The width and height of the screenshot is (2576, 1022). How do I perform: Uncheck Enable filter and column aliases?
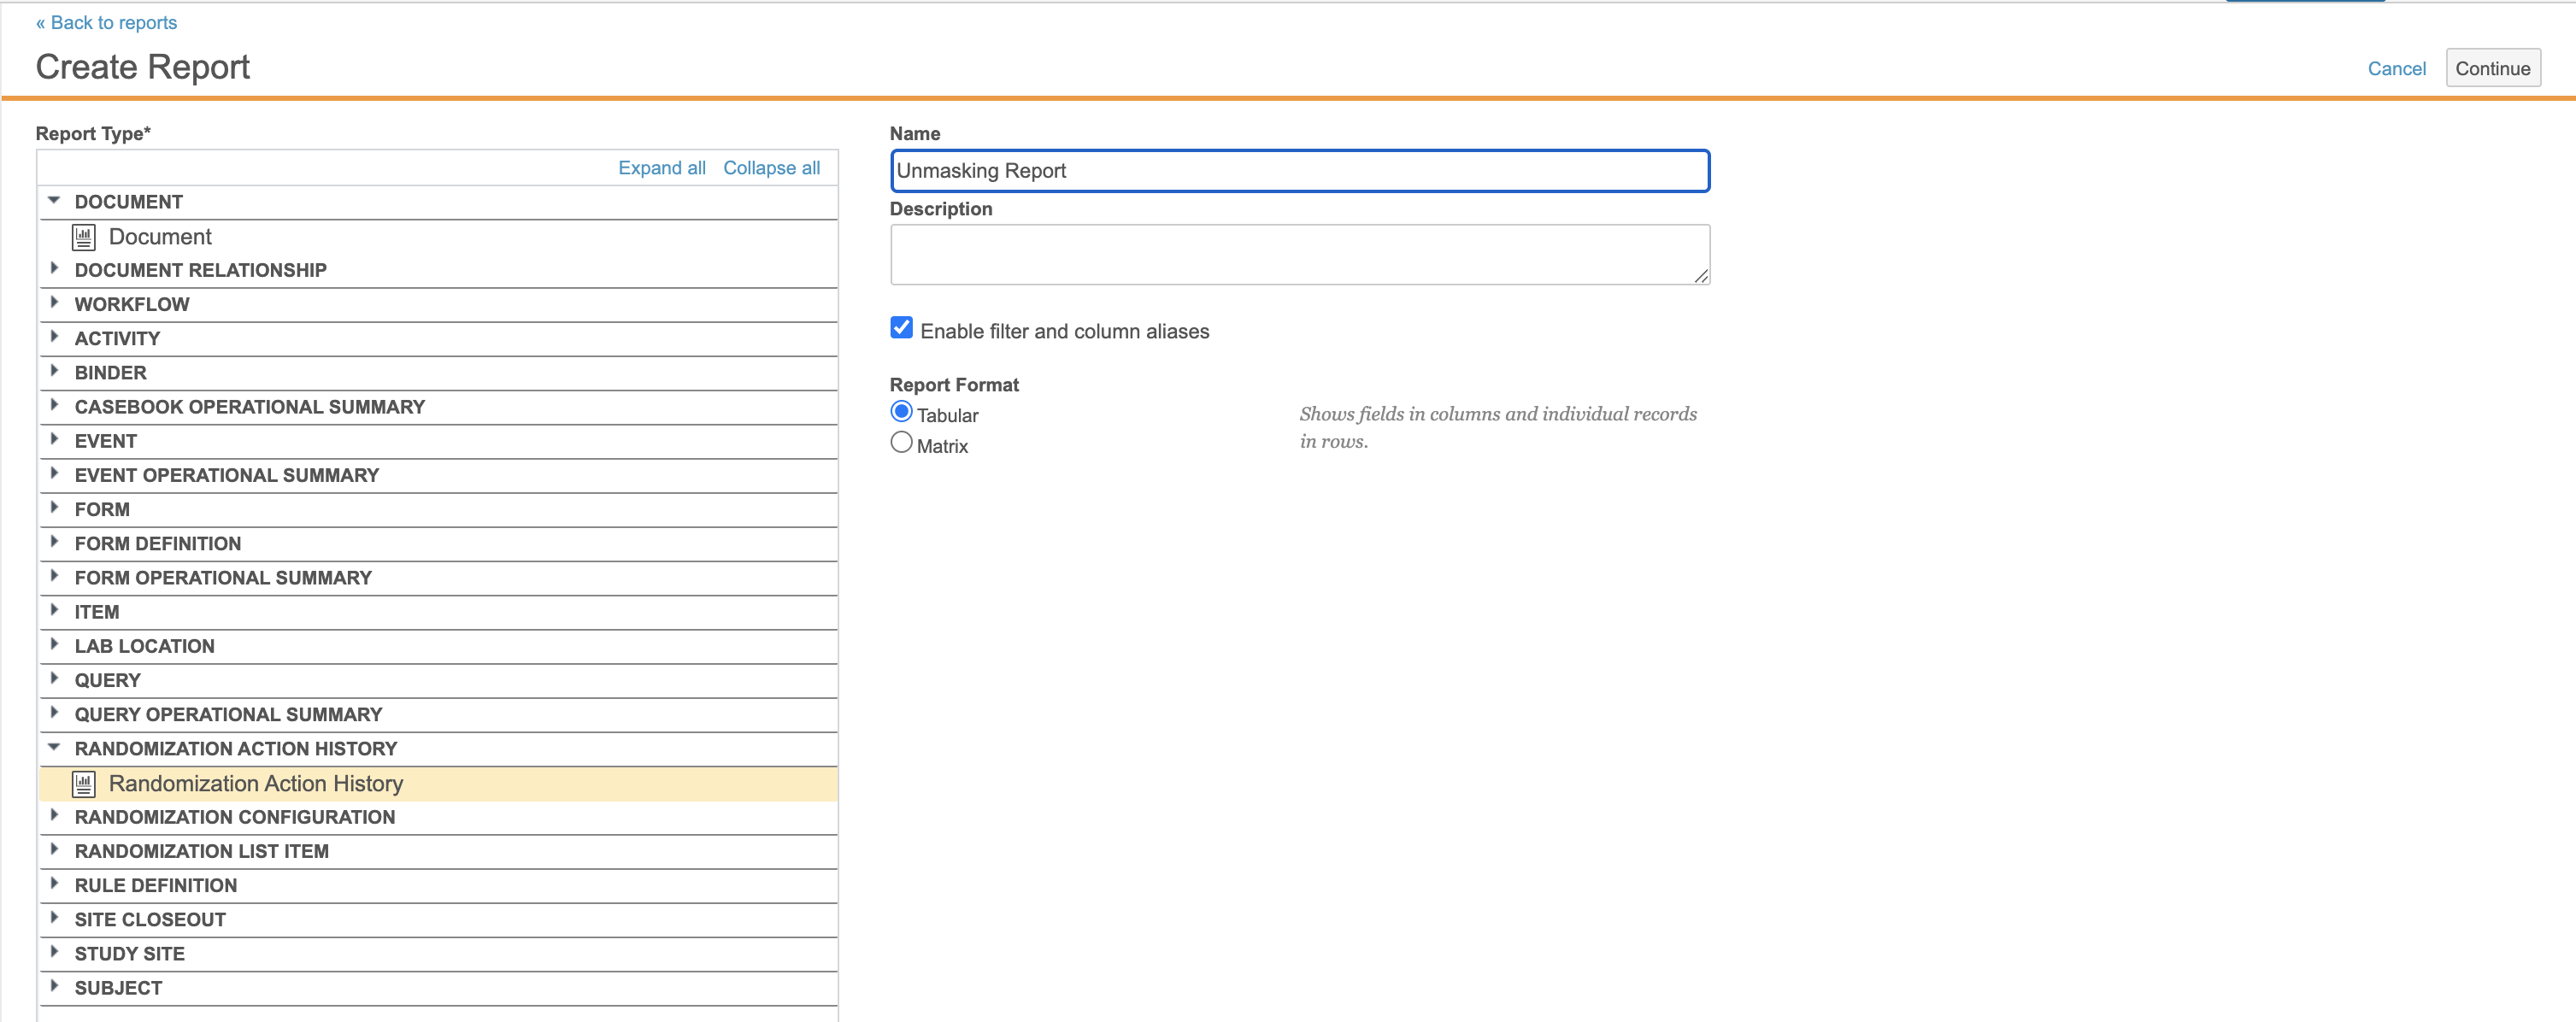(901, 328)
